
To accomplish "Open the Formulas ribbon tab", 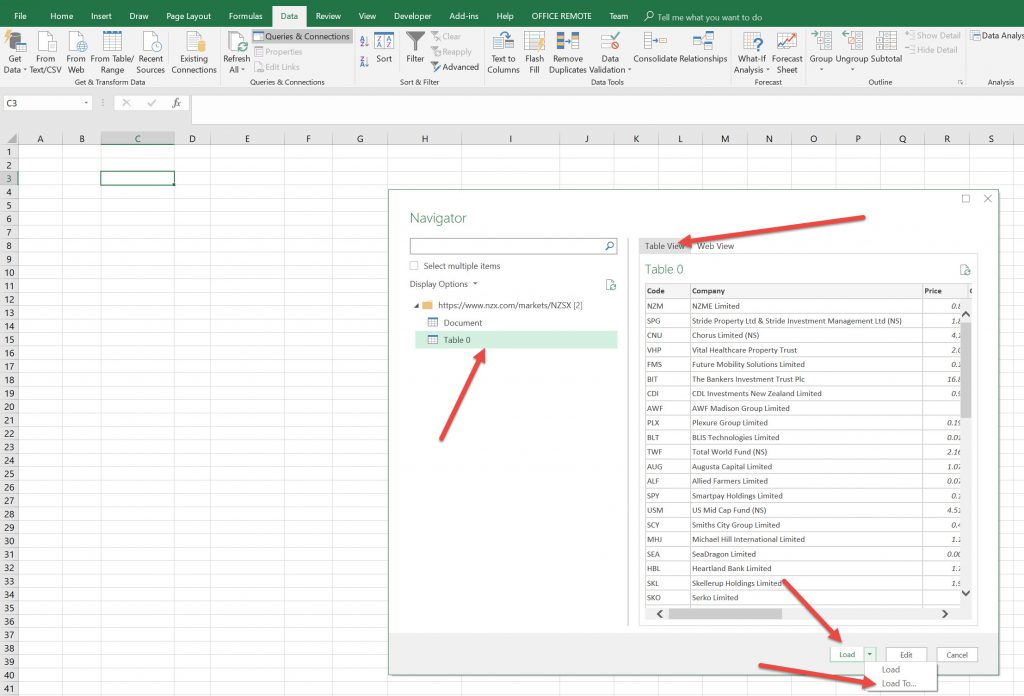I will [x=245, y=16].
